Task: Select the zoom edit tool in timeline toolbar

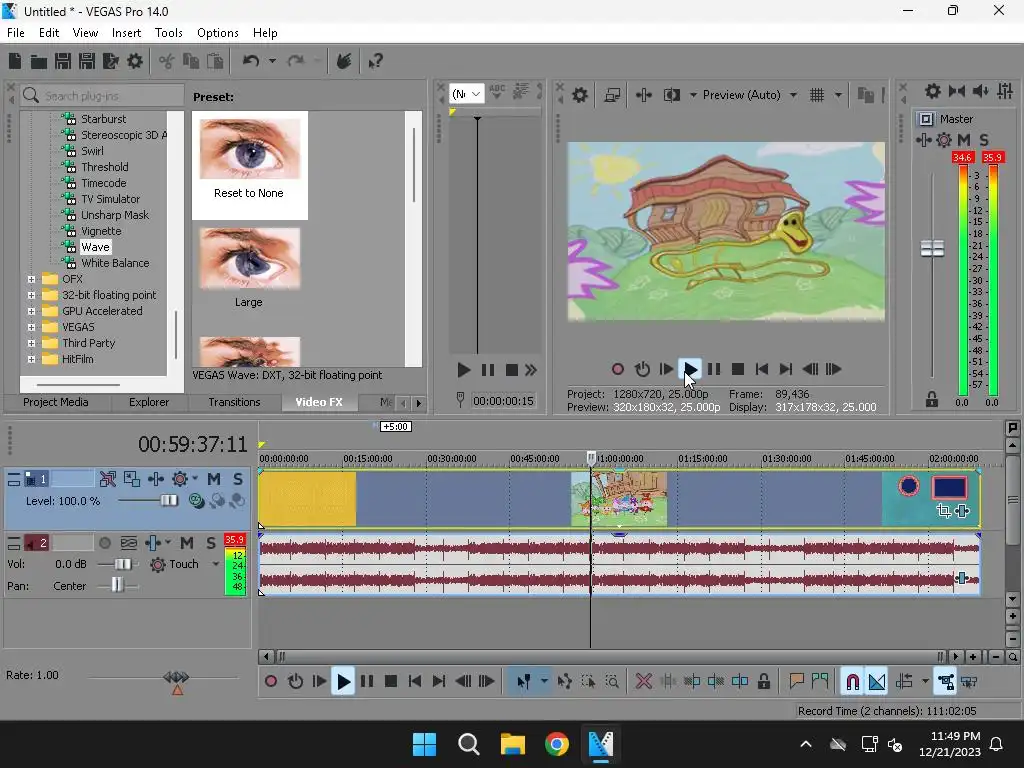Action: tap(612, 682)
